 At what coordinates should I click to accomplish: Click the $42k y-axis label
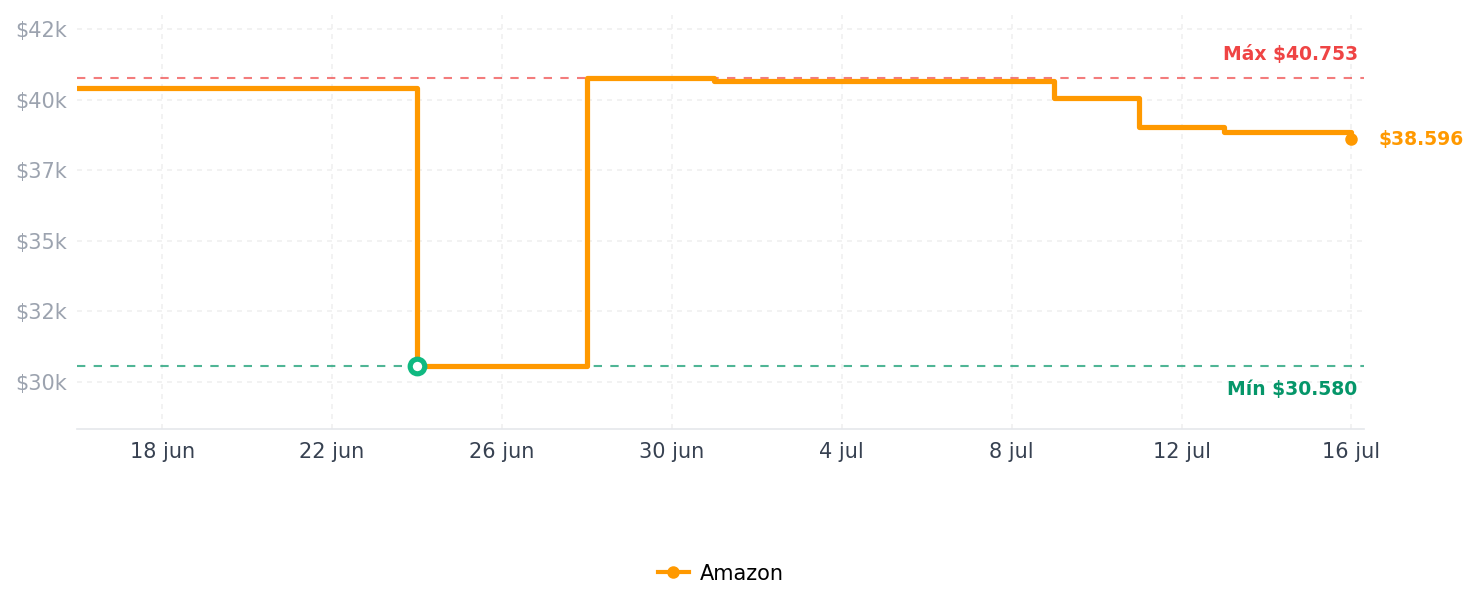point(41,30)
